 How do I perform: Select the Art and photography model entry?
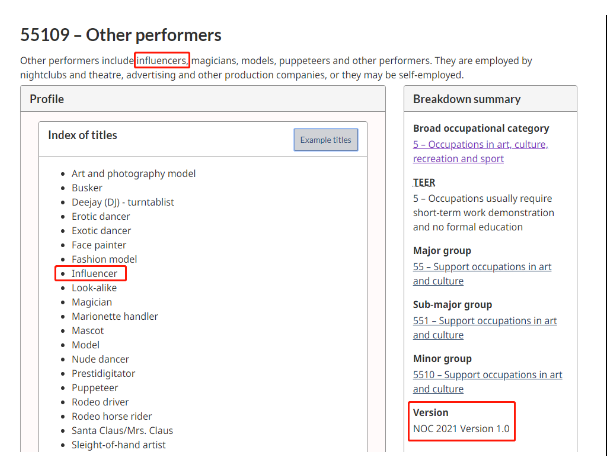tap(133, 173)
